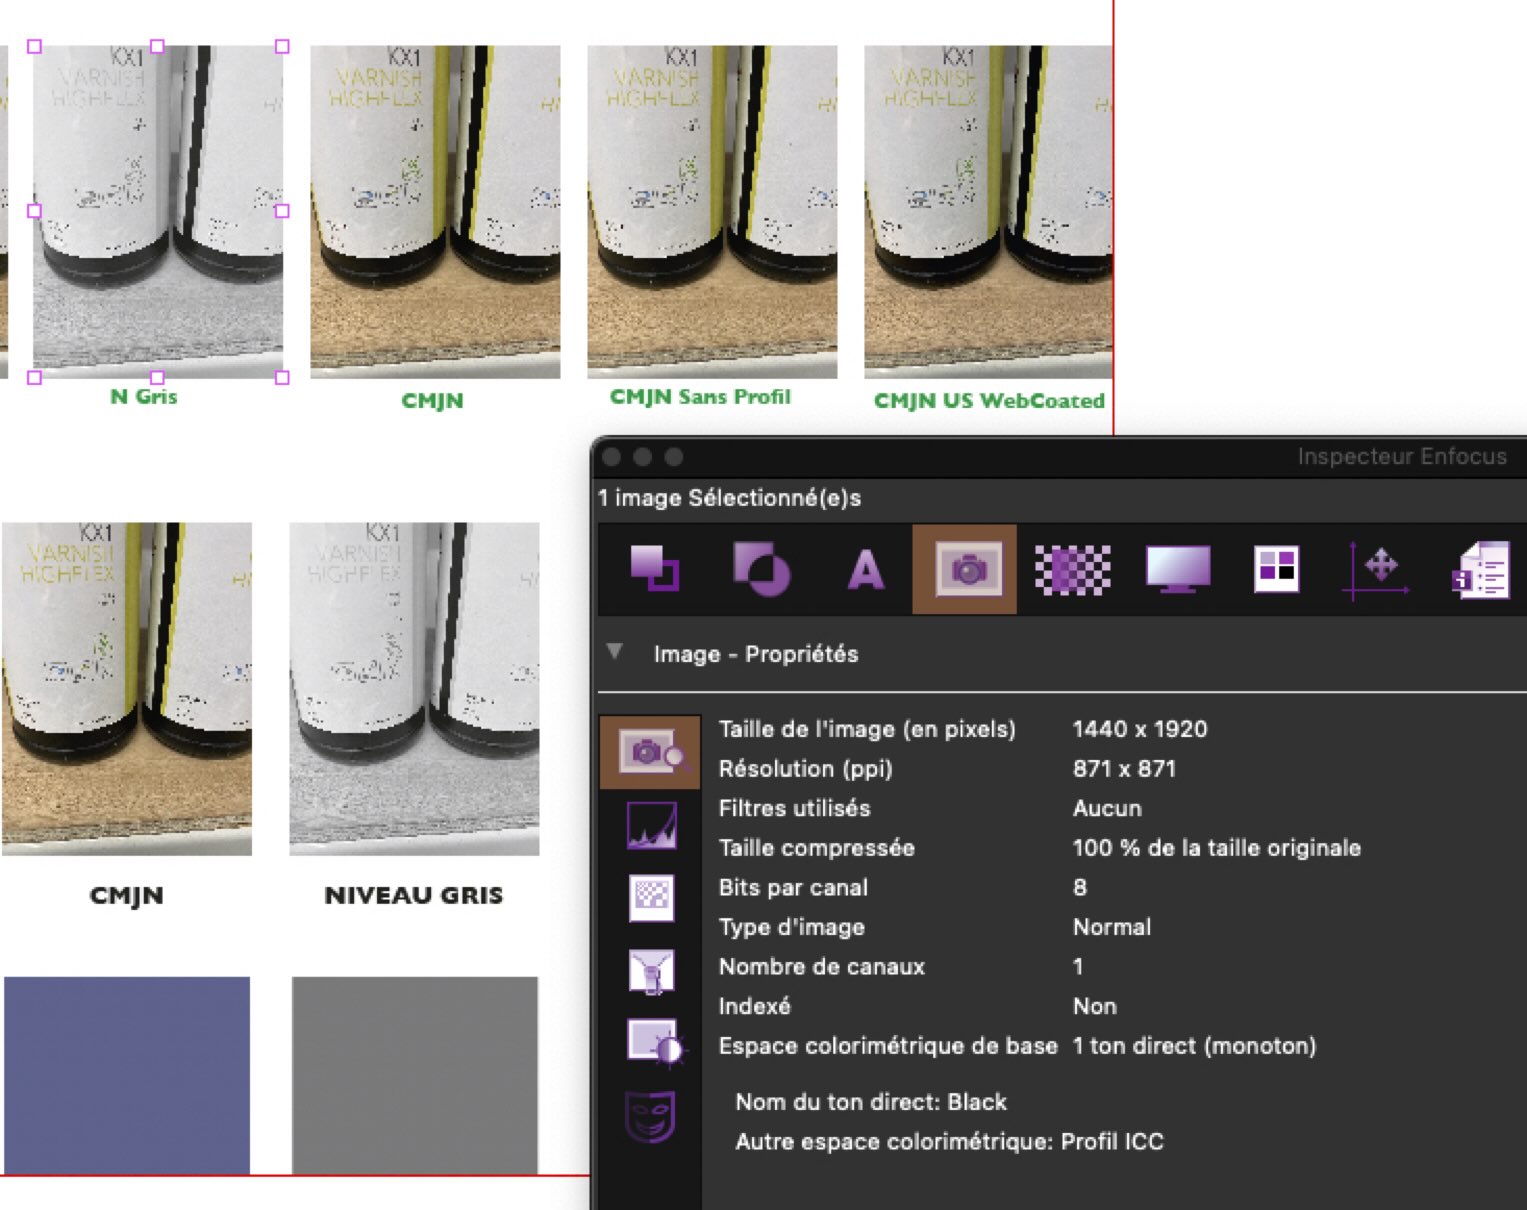Click the gray color rectangle
Screen dimensions: 1527x1210
(415, 1075)
